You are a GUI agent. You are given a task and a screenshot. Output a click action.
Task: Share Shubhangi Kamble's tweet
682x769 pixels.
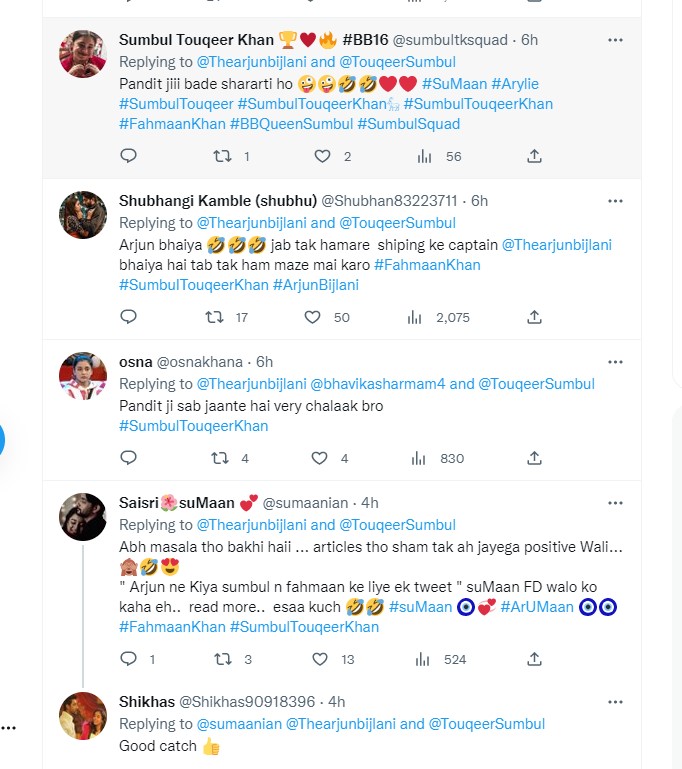(534, 317)
